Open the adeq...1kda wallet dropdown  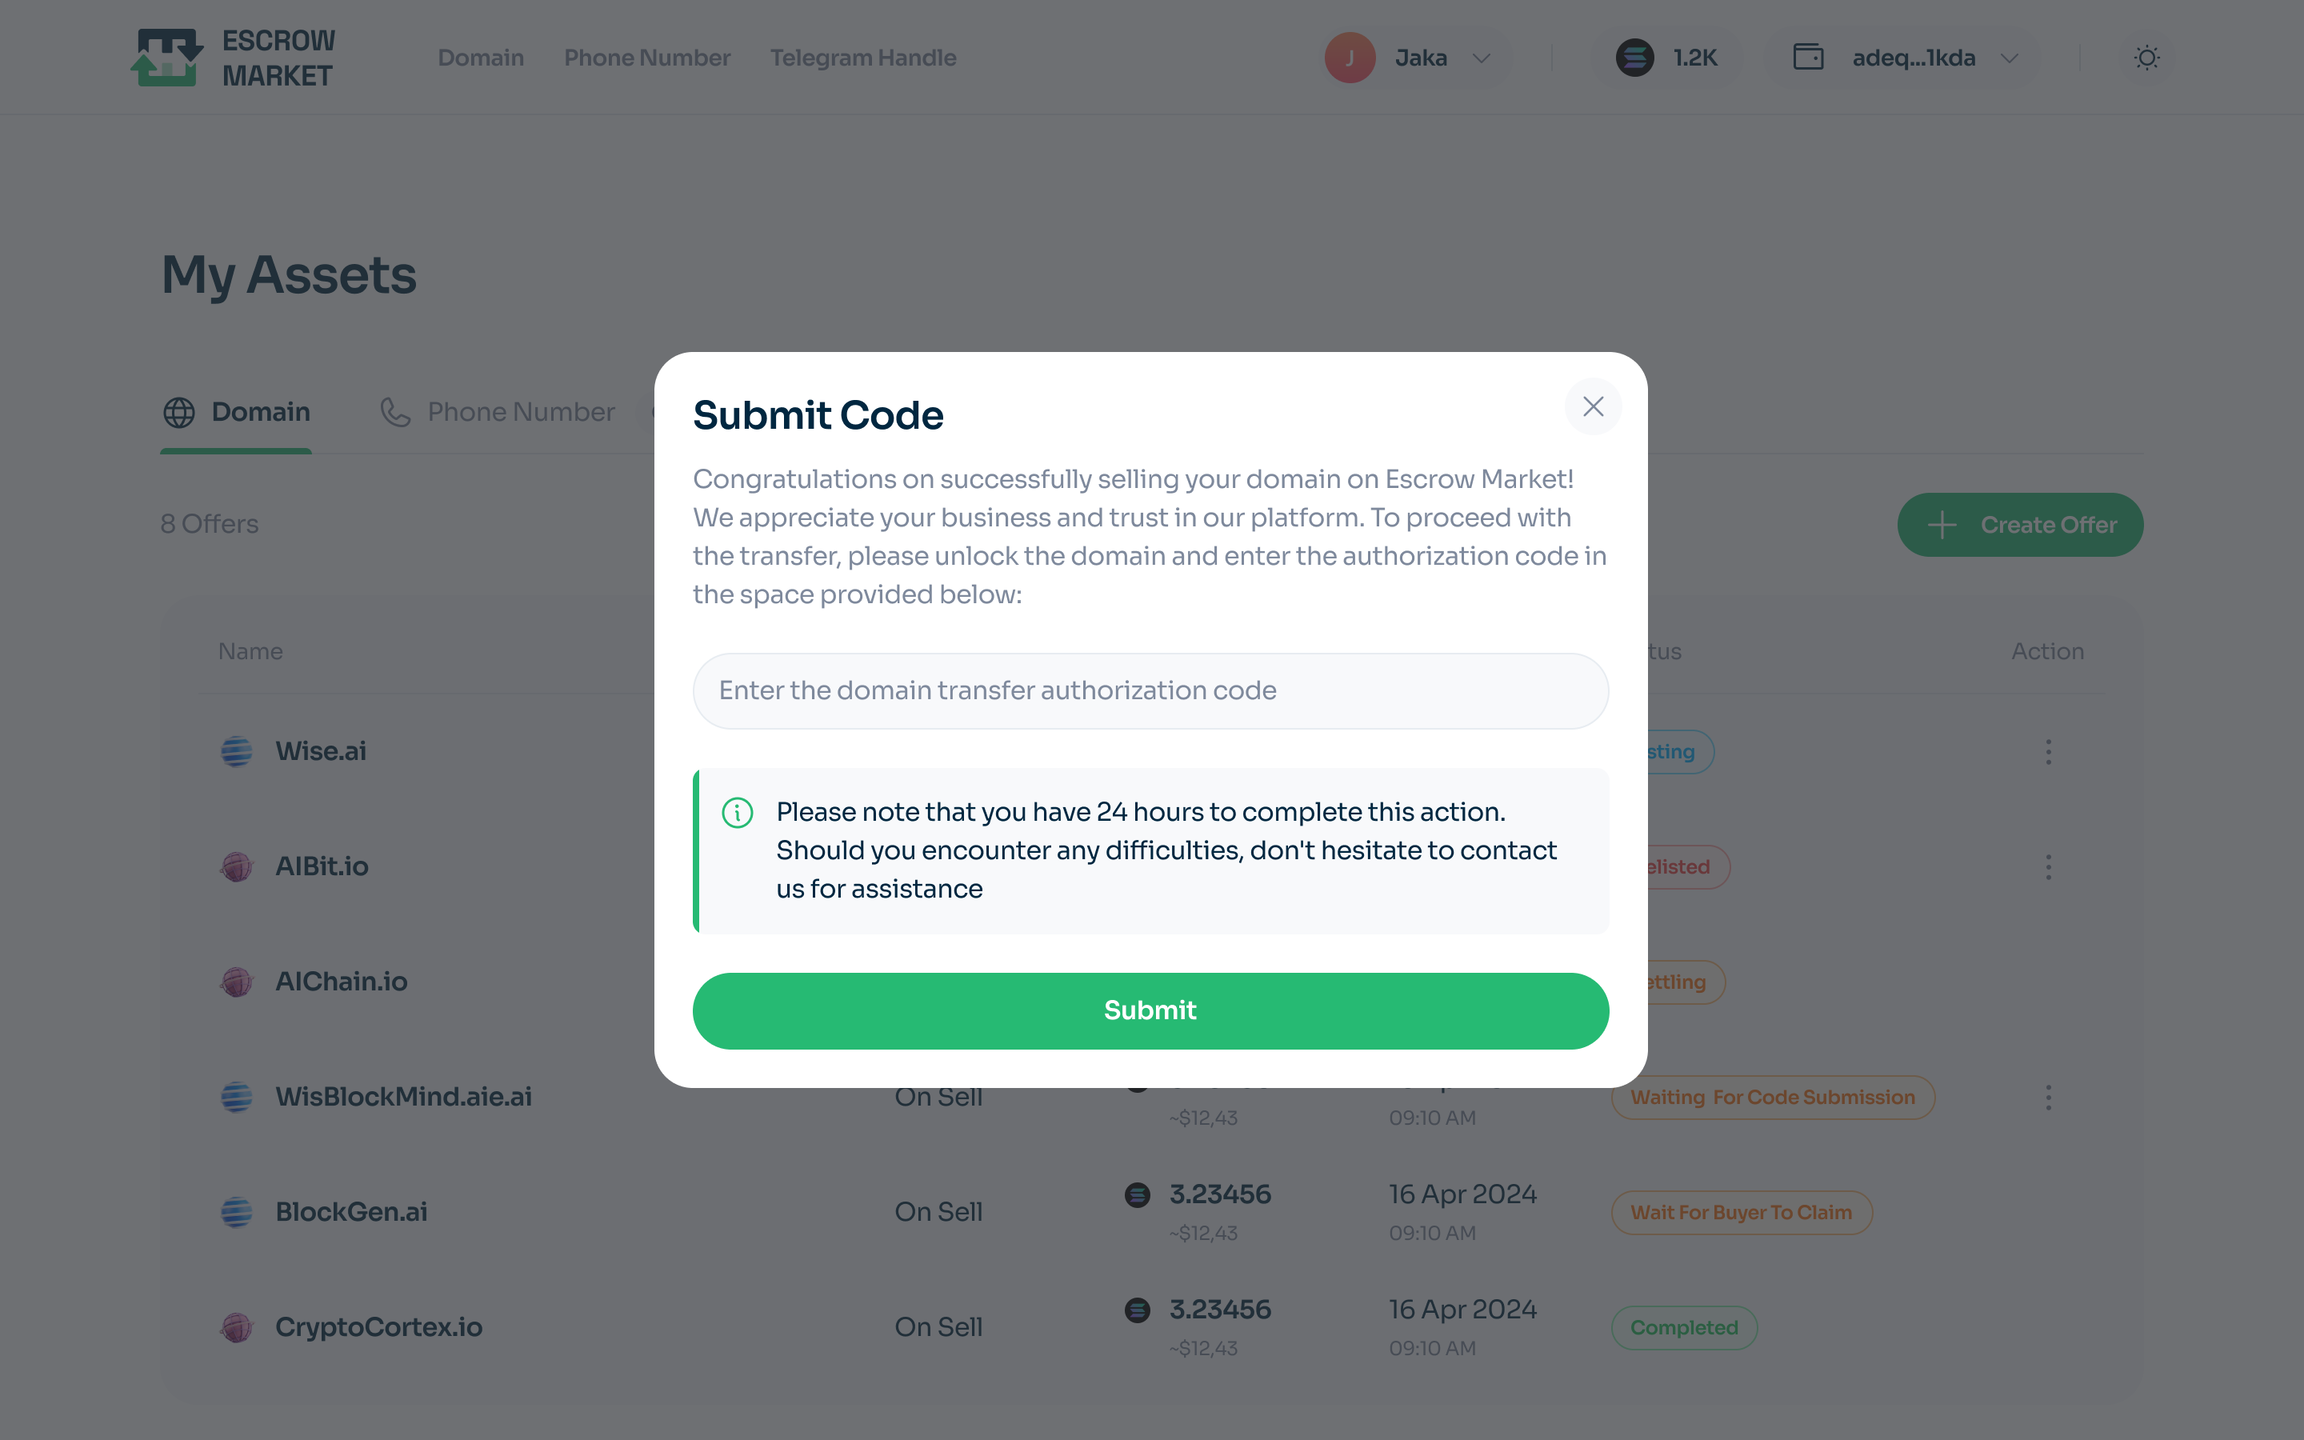[2009, 58]
